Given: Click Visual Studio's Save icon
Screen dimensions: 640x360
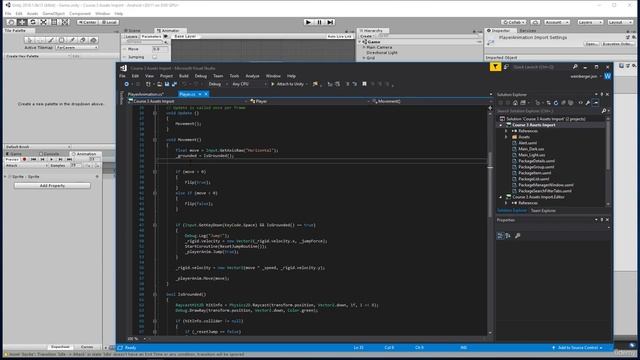Looking at the screenshot, I should [x=167, y=84].
